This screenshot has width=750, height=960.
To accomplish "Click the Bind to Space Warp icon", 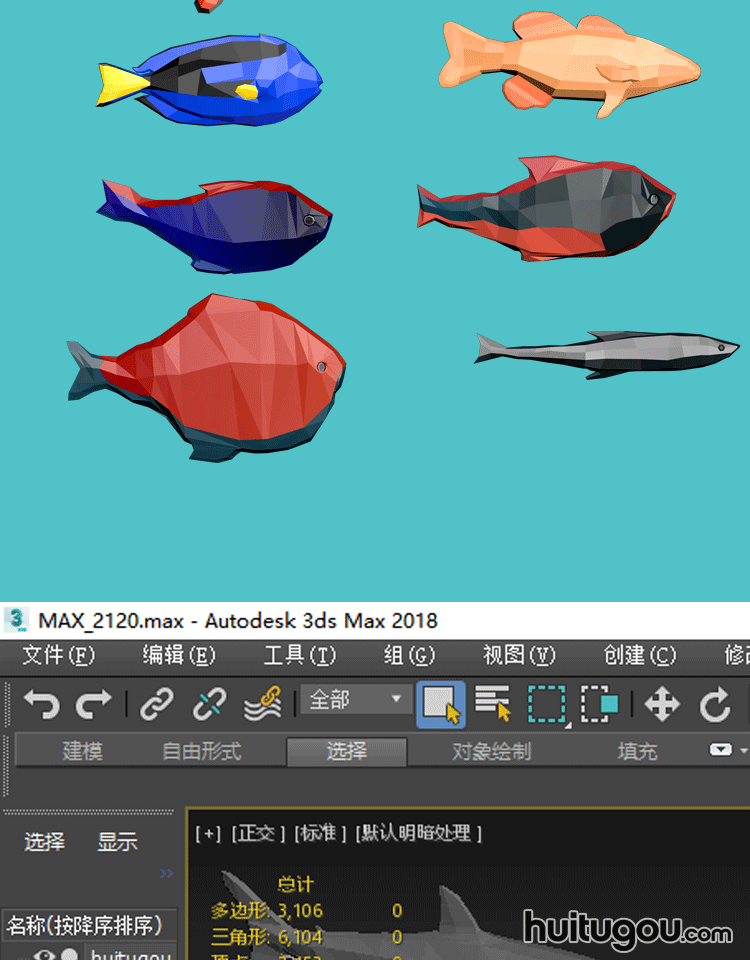I will [262, 704].
